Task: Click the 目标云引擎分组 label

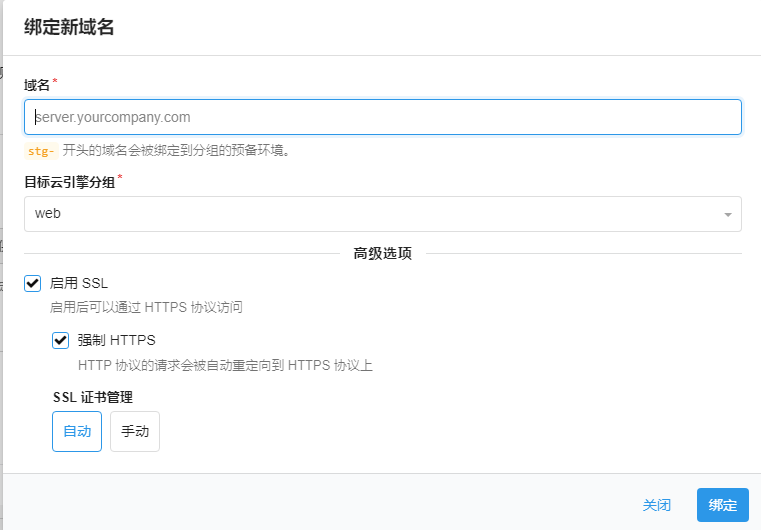Action: tap(70, 182)
